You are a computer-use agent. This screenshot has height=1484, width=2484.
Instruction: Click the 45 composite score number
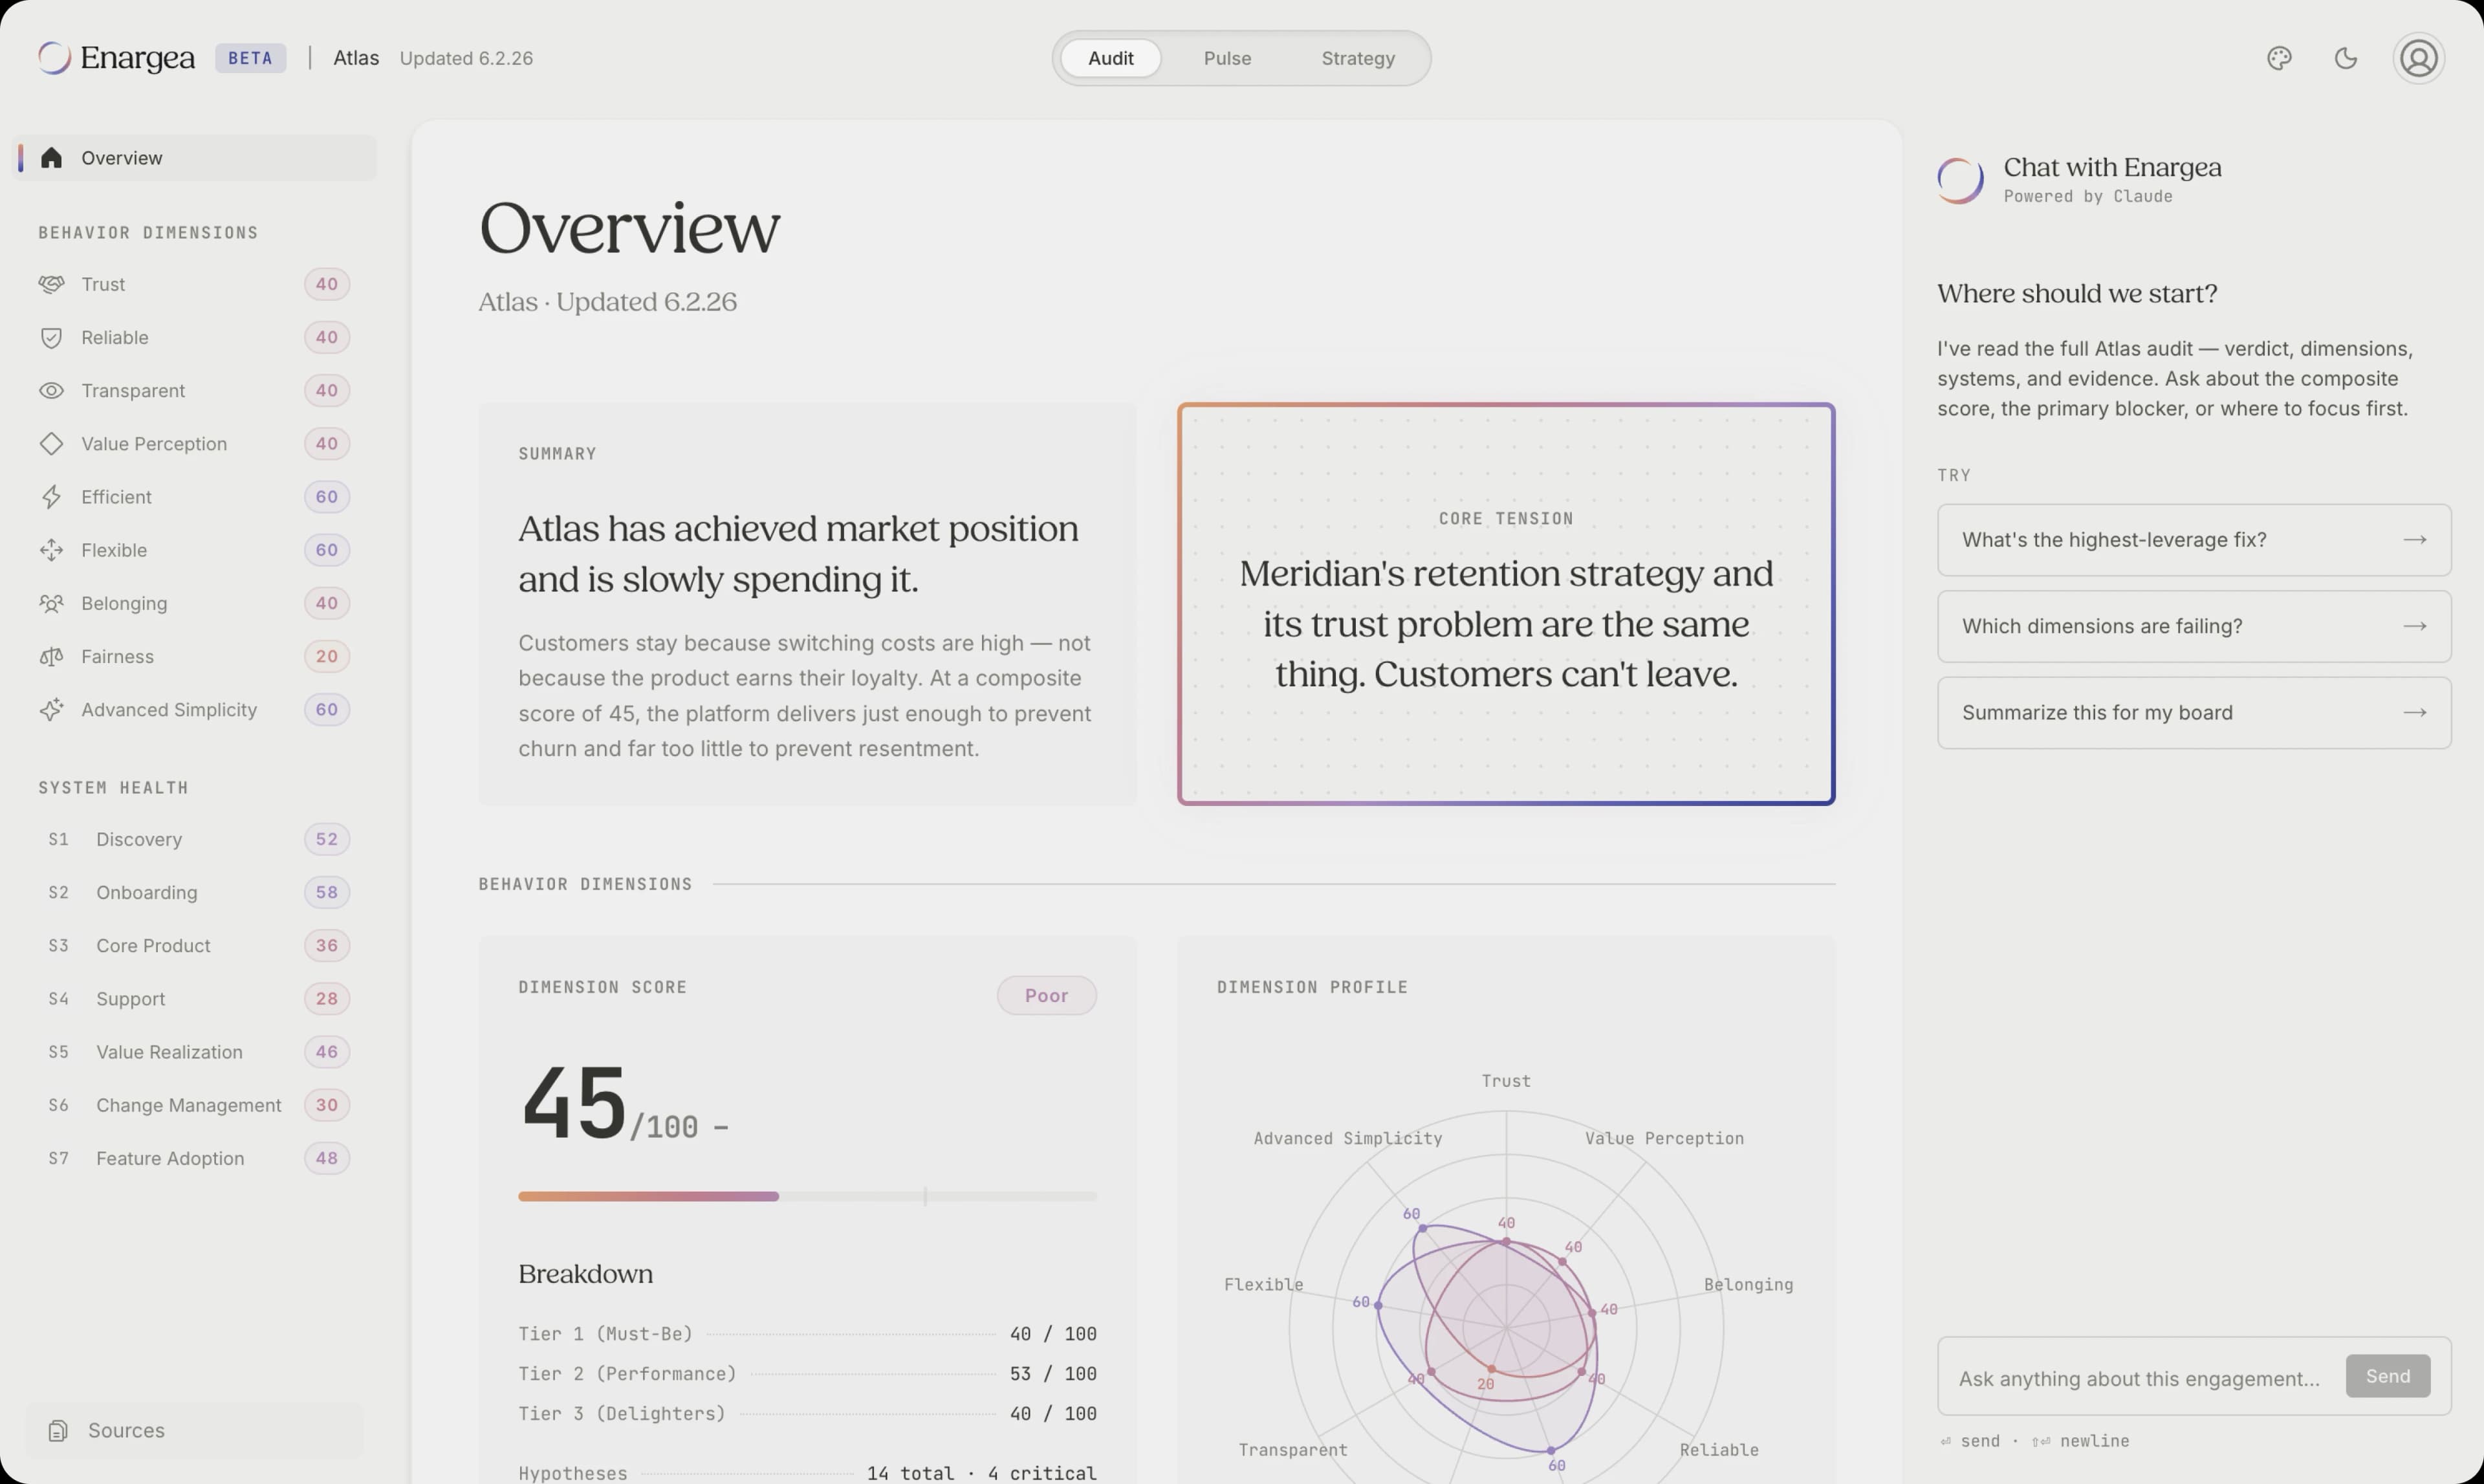pos(574,1102)
